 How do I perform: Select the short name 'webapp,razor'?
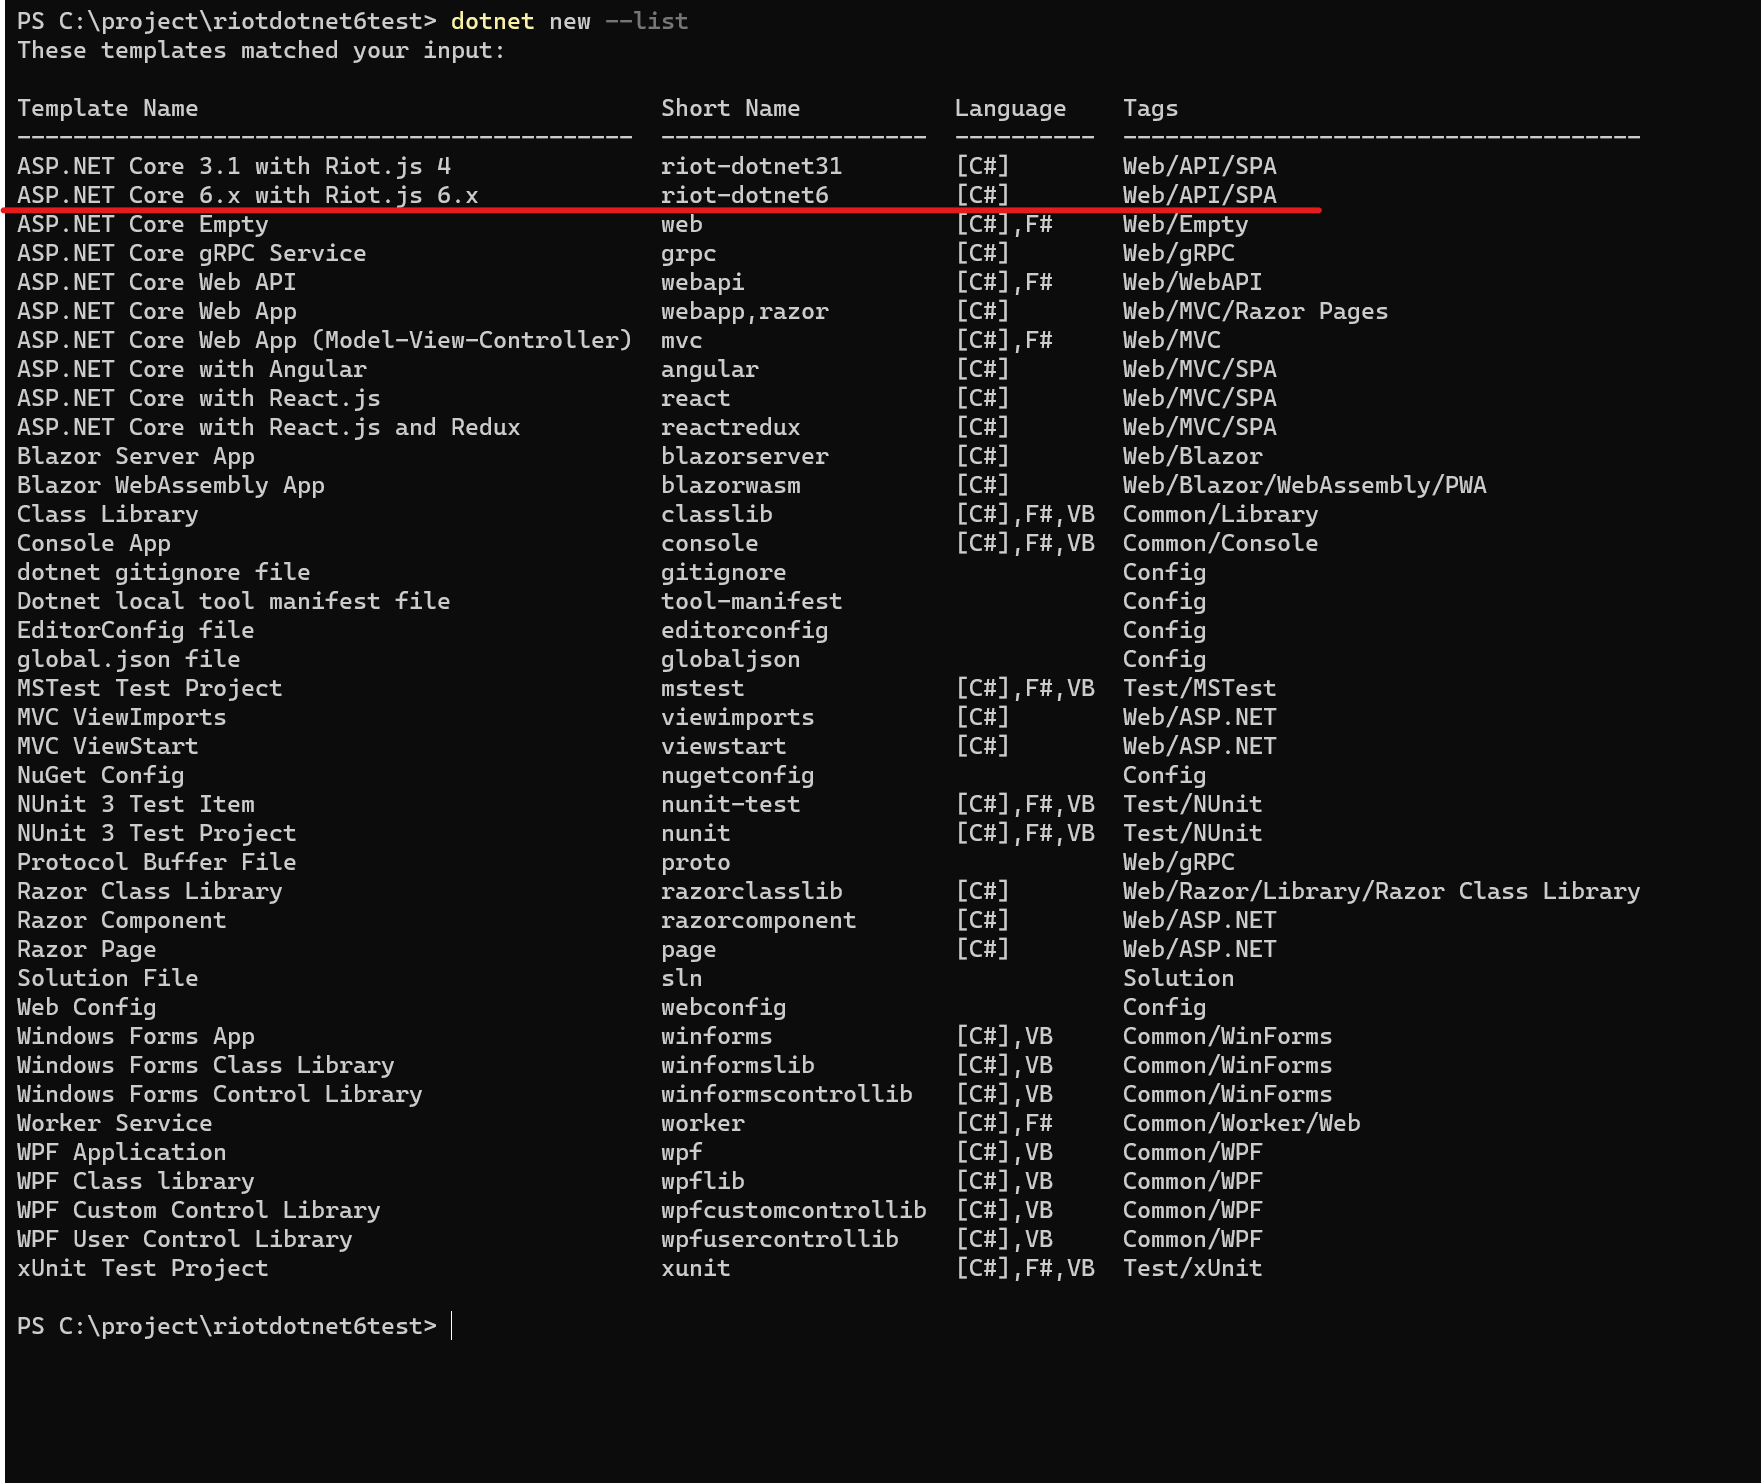(744, 311)
